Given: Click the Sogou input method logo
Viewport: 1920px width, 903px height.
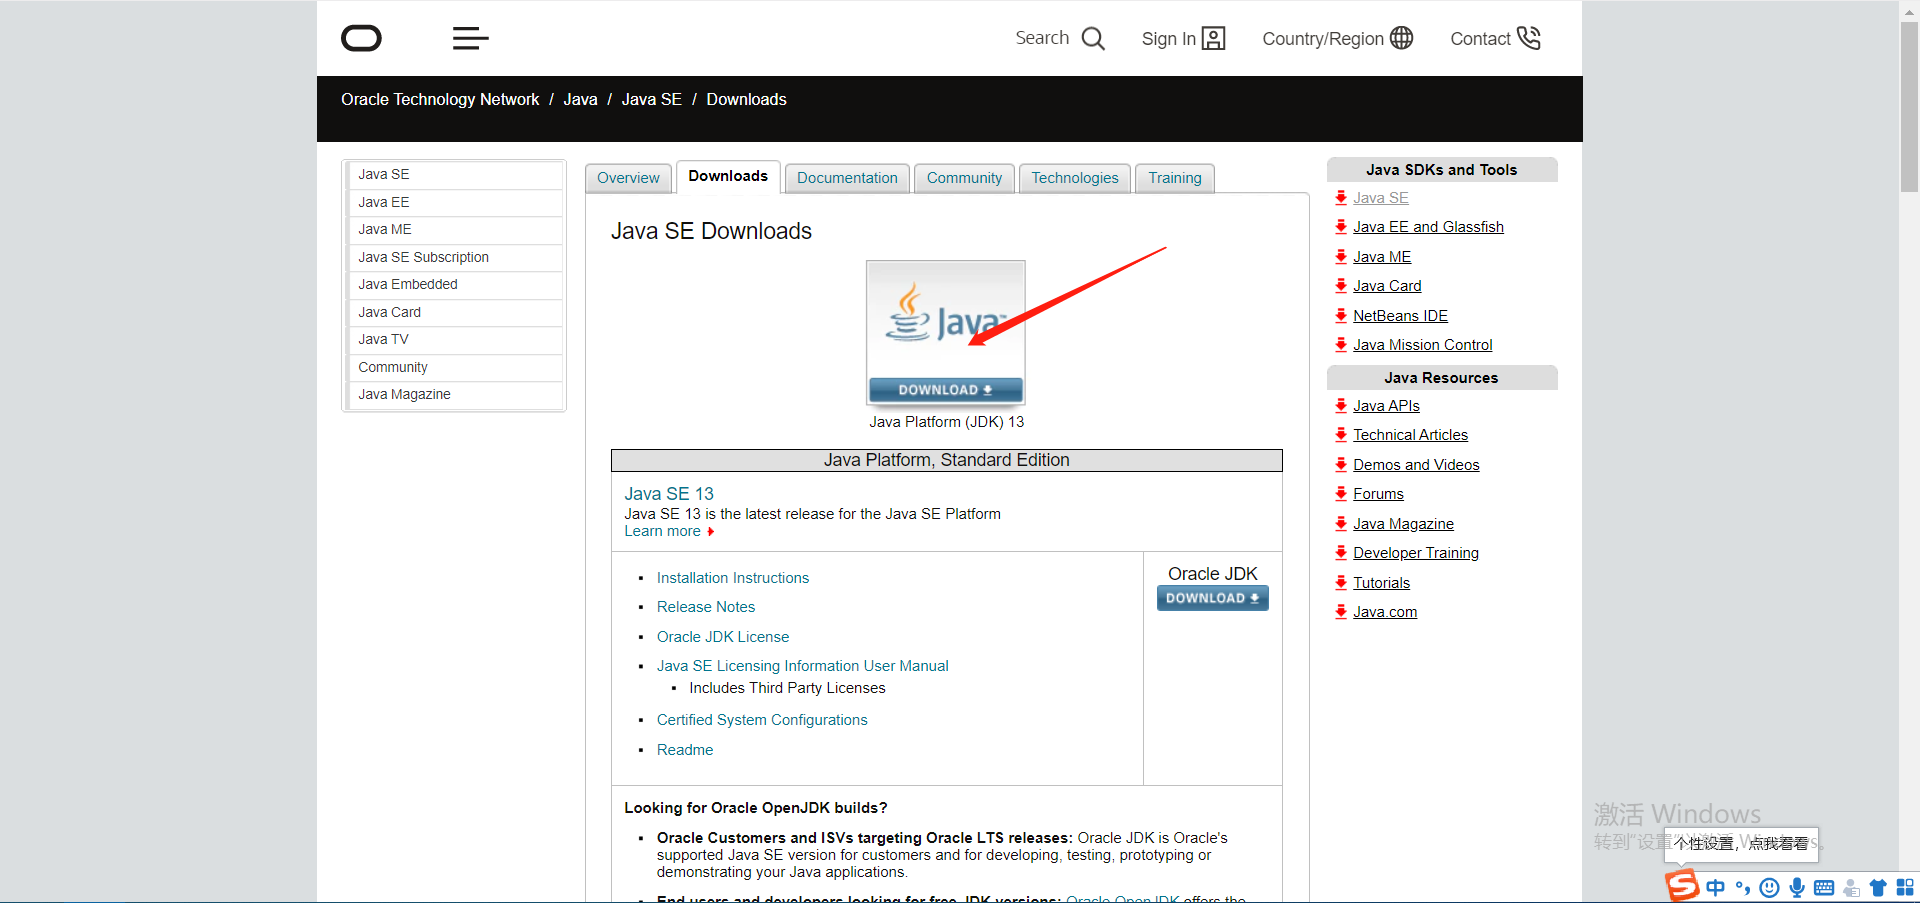Looking at the screenshot, I should (x=1682, y=885).
